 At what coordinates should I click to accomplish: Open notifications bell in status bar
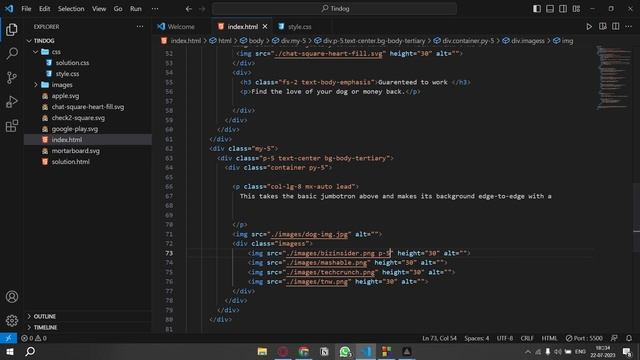pos(629,338)
